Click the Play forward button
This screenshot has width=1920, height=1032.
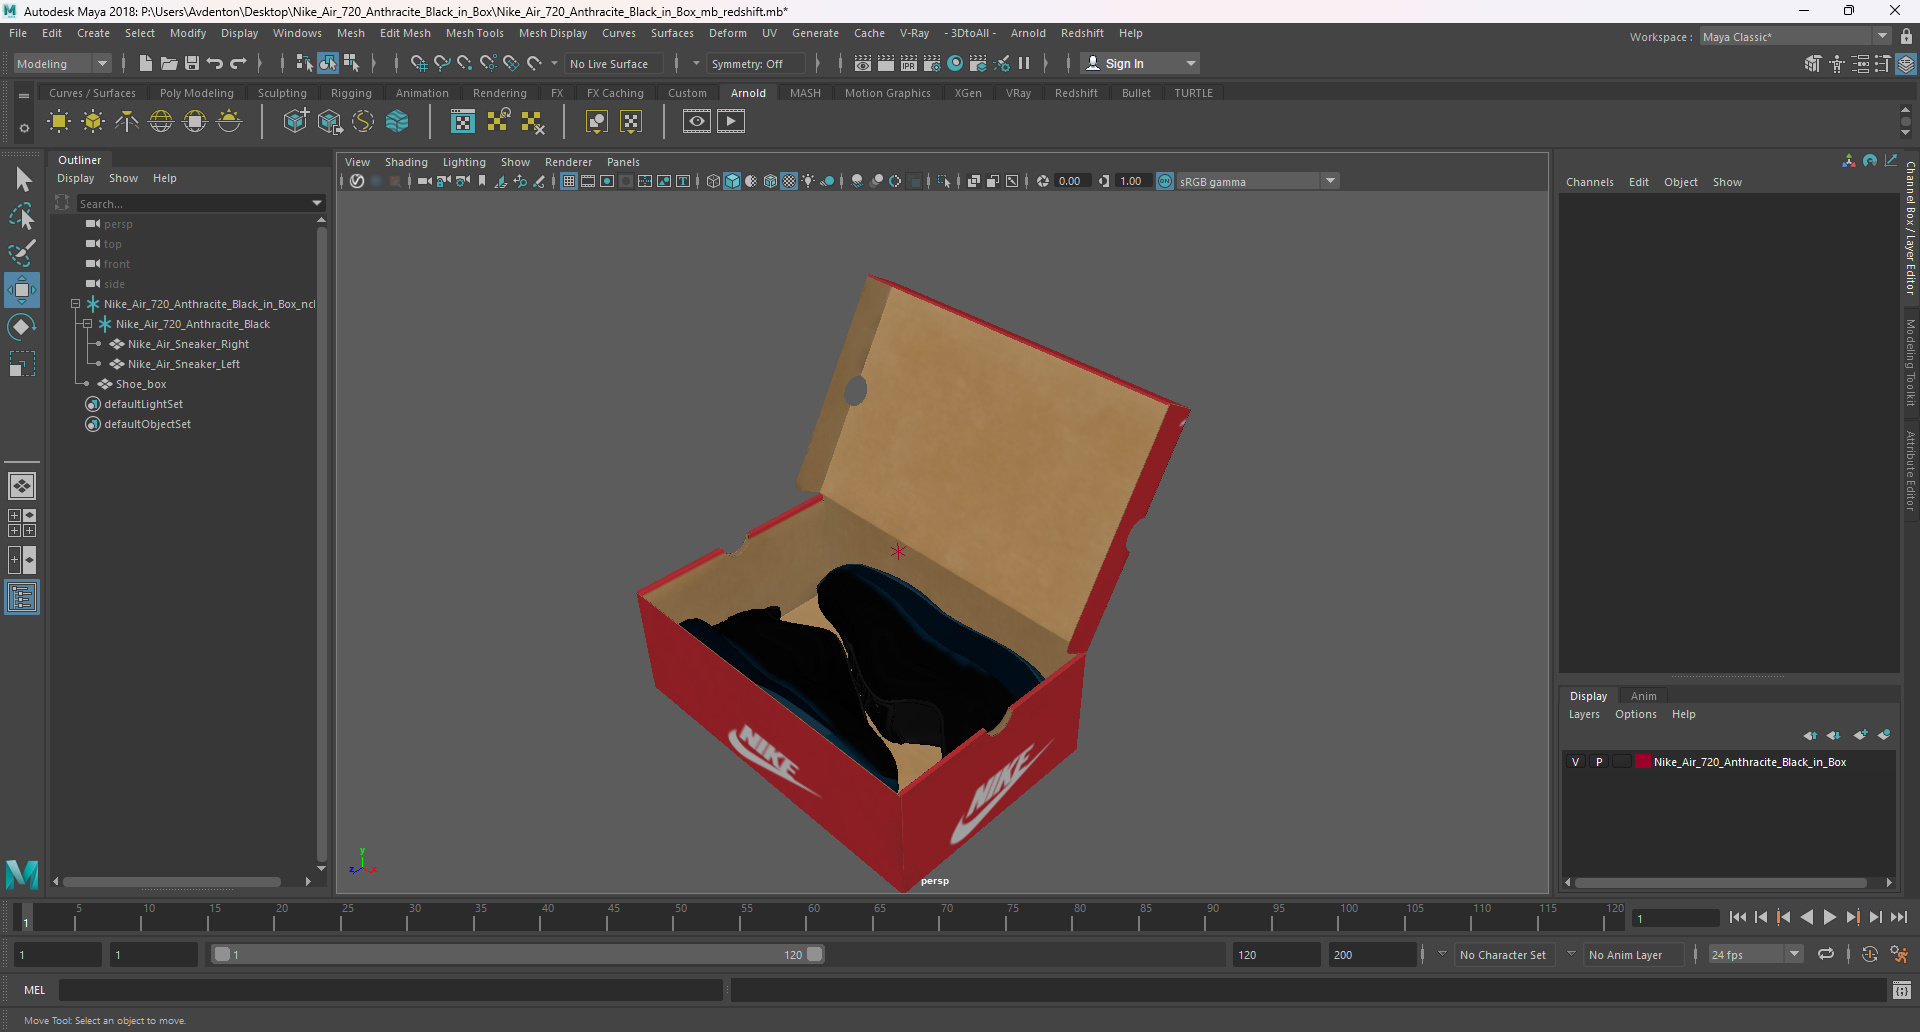(x=1829, y=917)
